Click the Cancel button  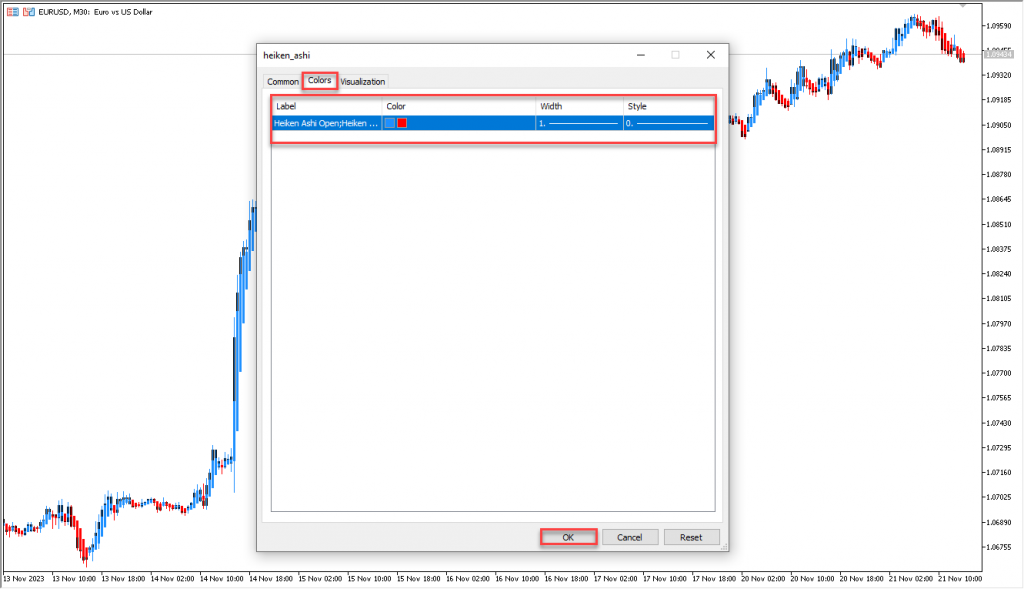click(x=630, y=537)
